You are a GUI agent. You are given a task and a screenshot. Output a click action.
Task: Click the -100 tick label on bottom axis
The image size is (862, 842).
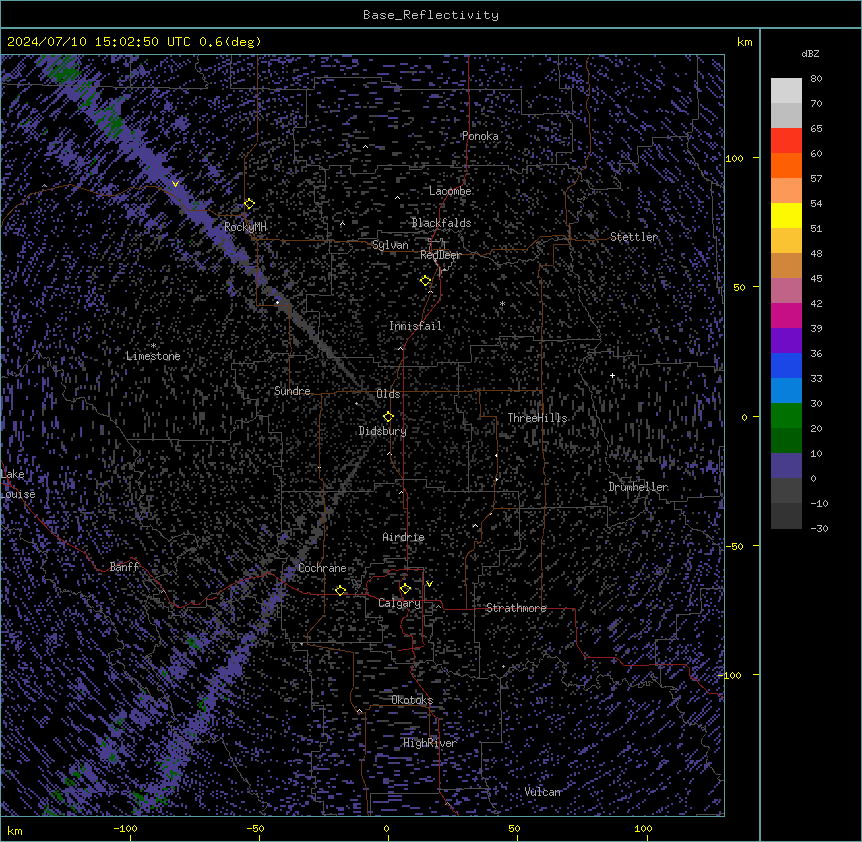pyautogui.click(x=125, y=828)
